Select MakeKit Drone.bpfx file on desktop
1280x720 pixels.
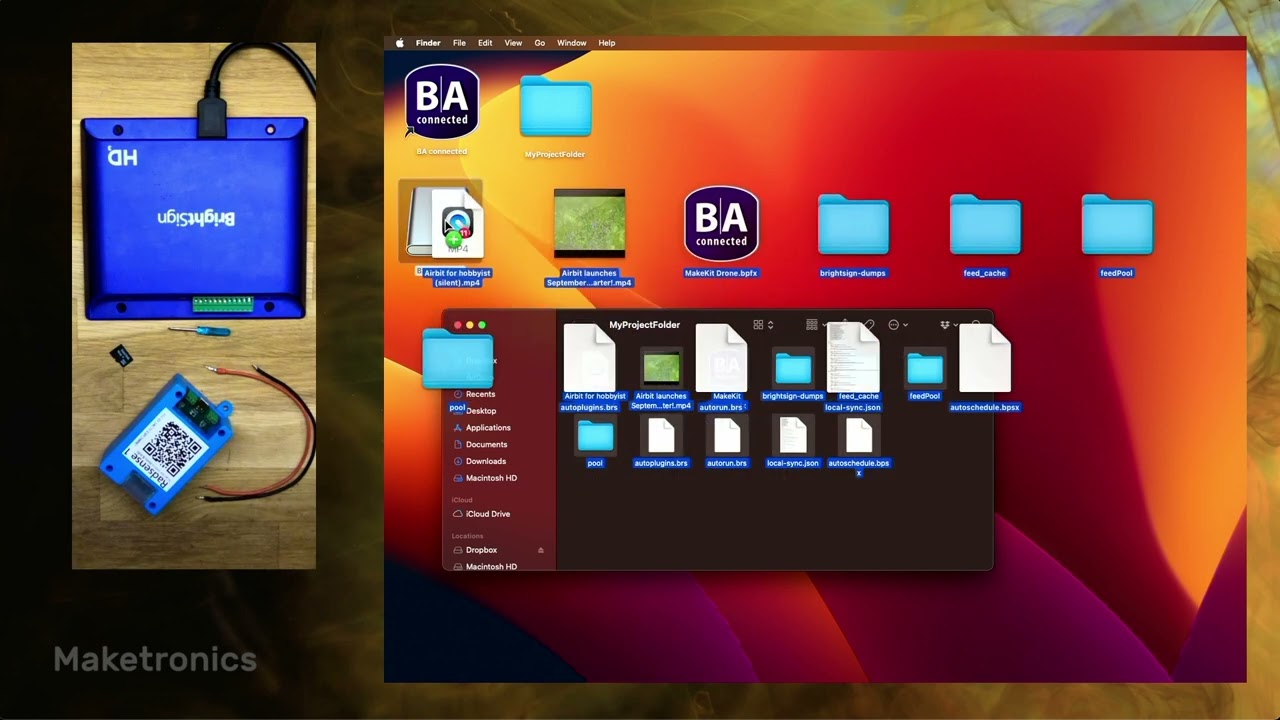pos(721,223)
